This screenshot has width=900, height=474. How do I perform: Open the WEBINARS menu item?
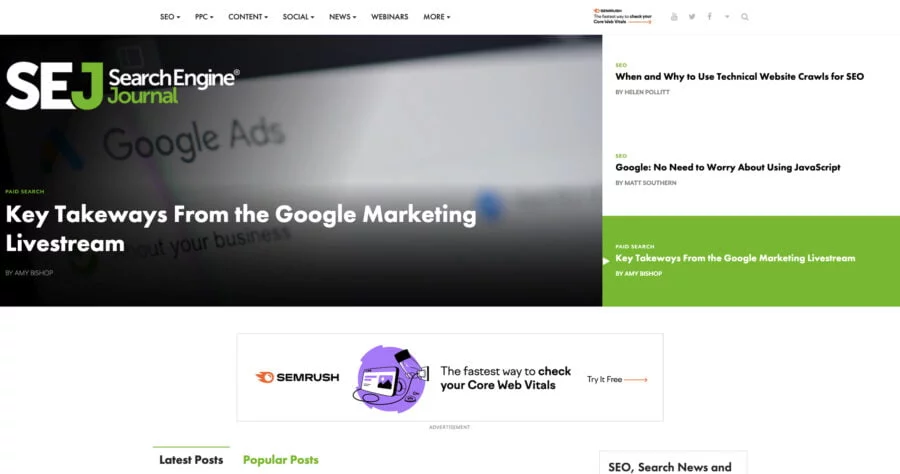[390, 17]
